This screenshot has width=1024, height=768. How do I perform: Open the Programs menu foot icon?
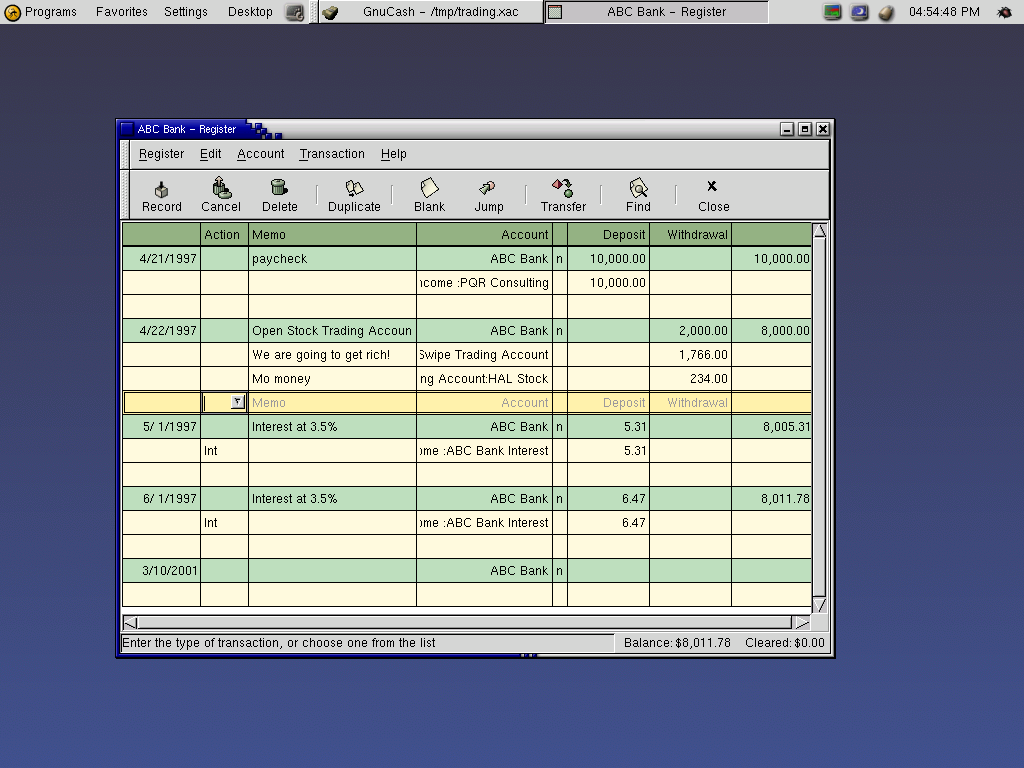12,12
